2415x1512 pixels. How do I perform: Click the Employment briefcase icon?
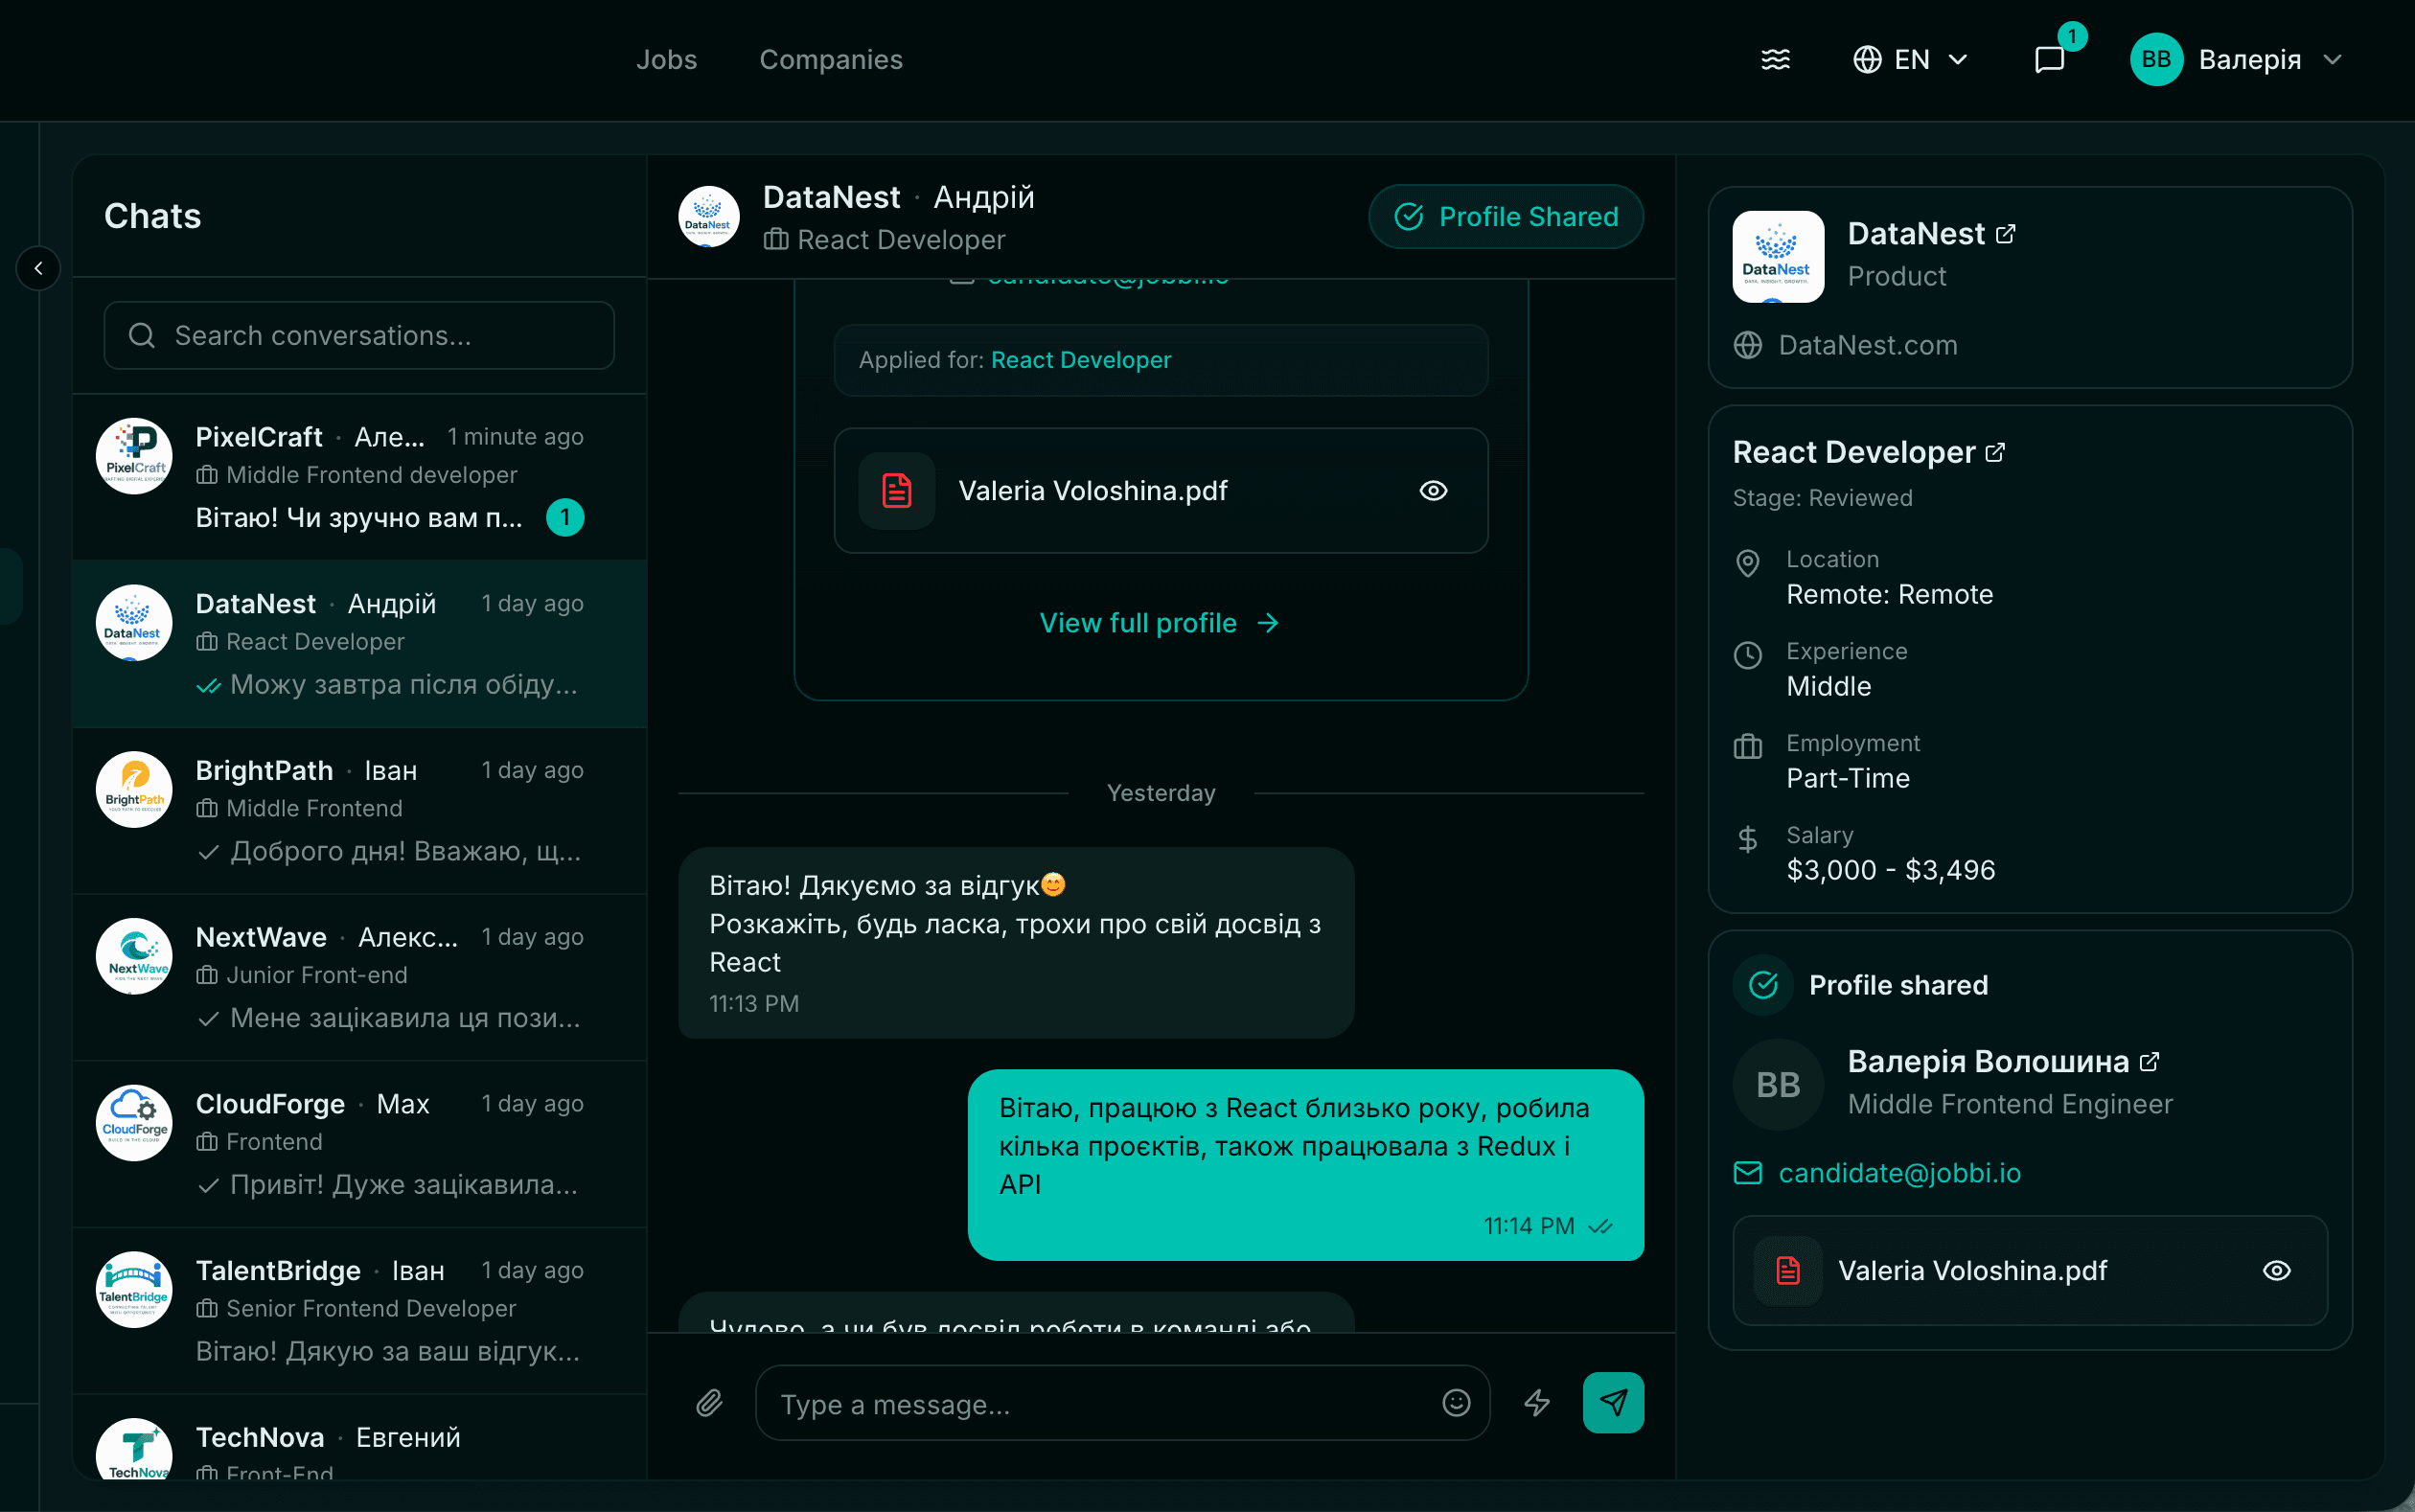coord(1747,747)
